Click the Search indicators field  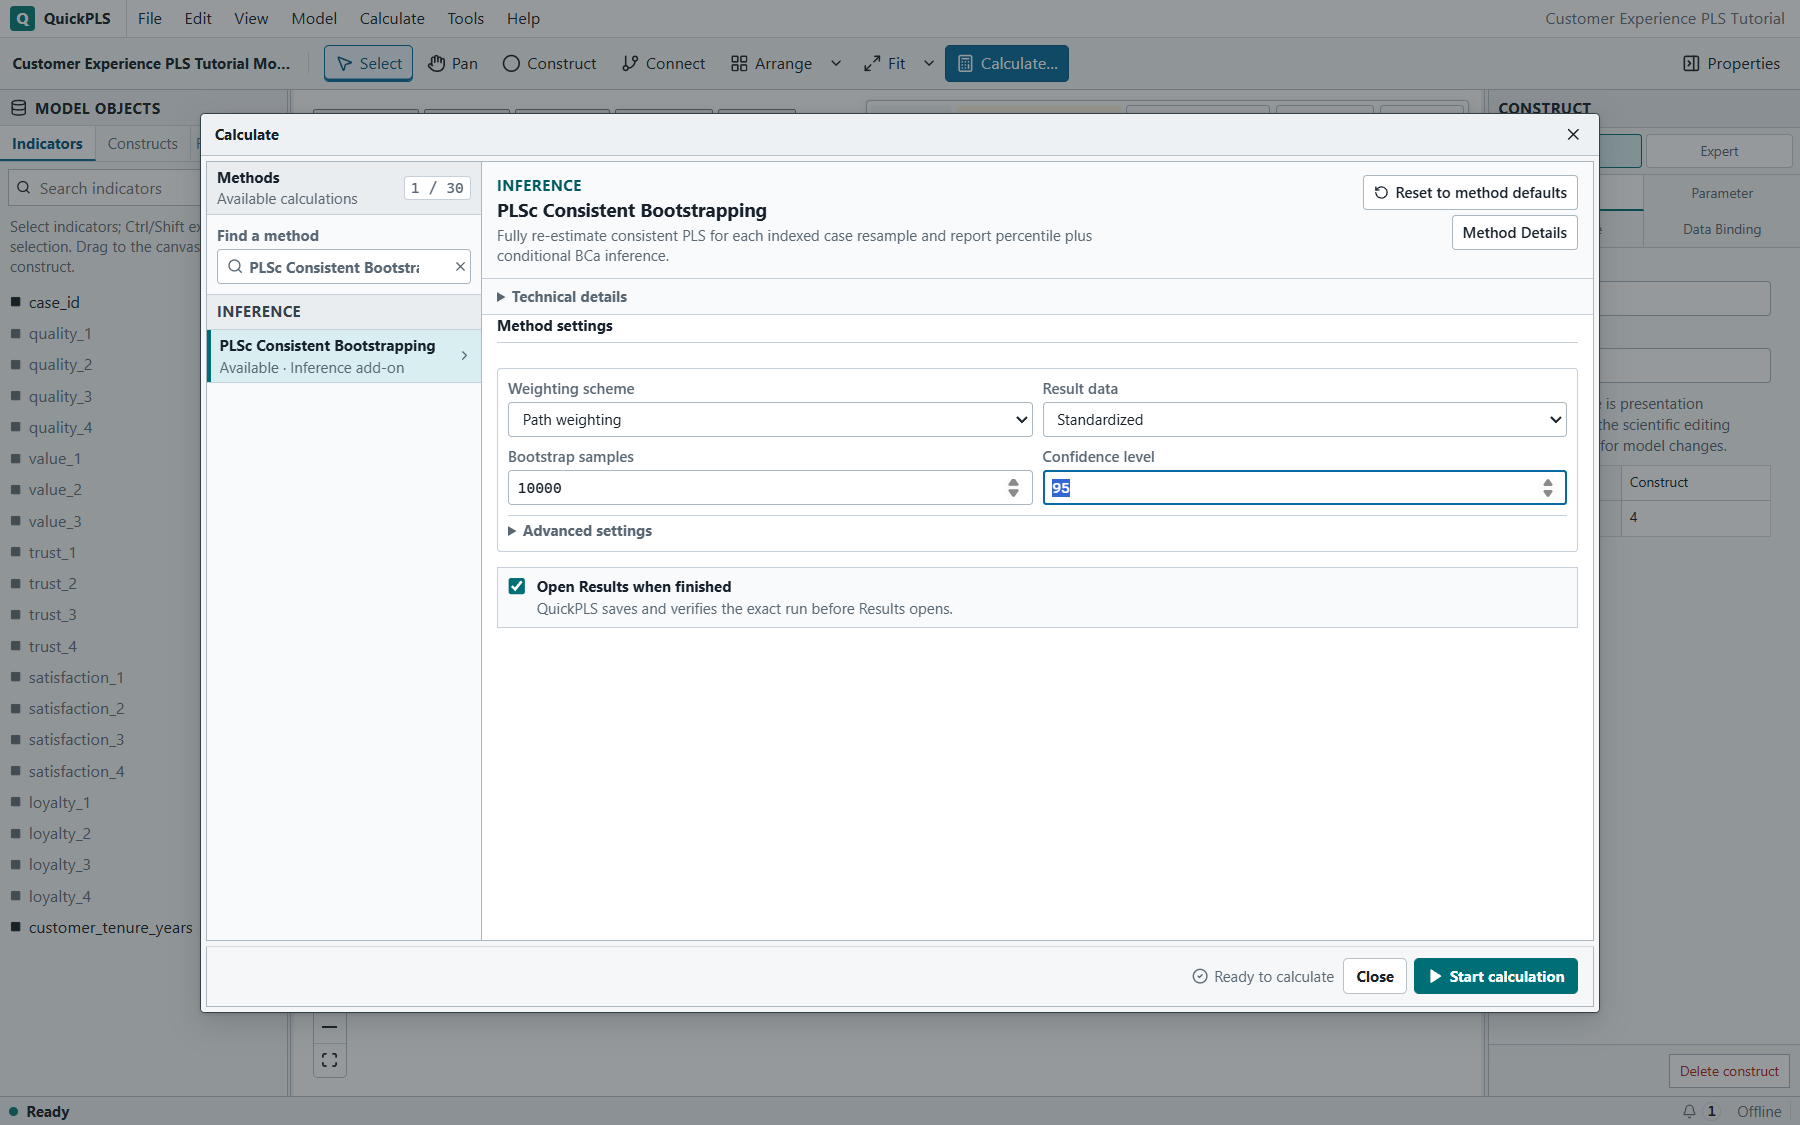[105, 188]
